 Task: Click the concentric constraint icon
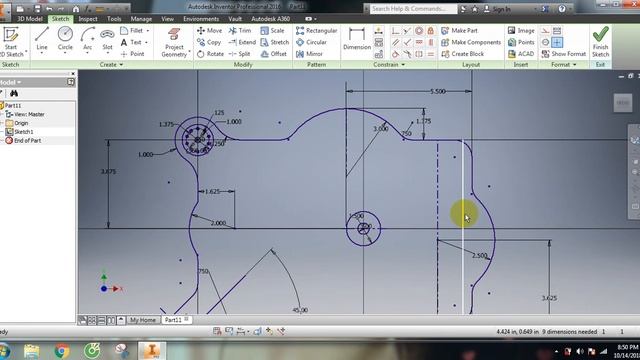tap(419, 31)
